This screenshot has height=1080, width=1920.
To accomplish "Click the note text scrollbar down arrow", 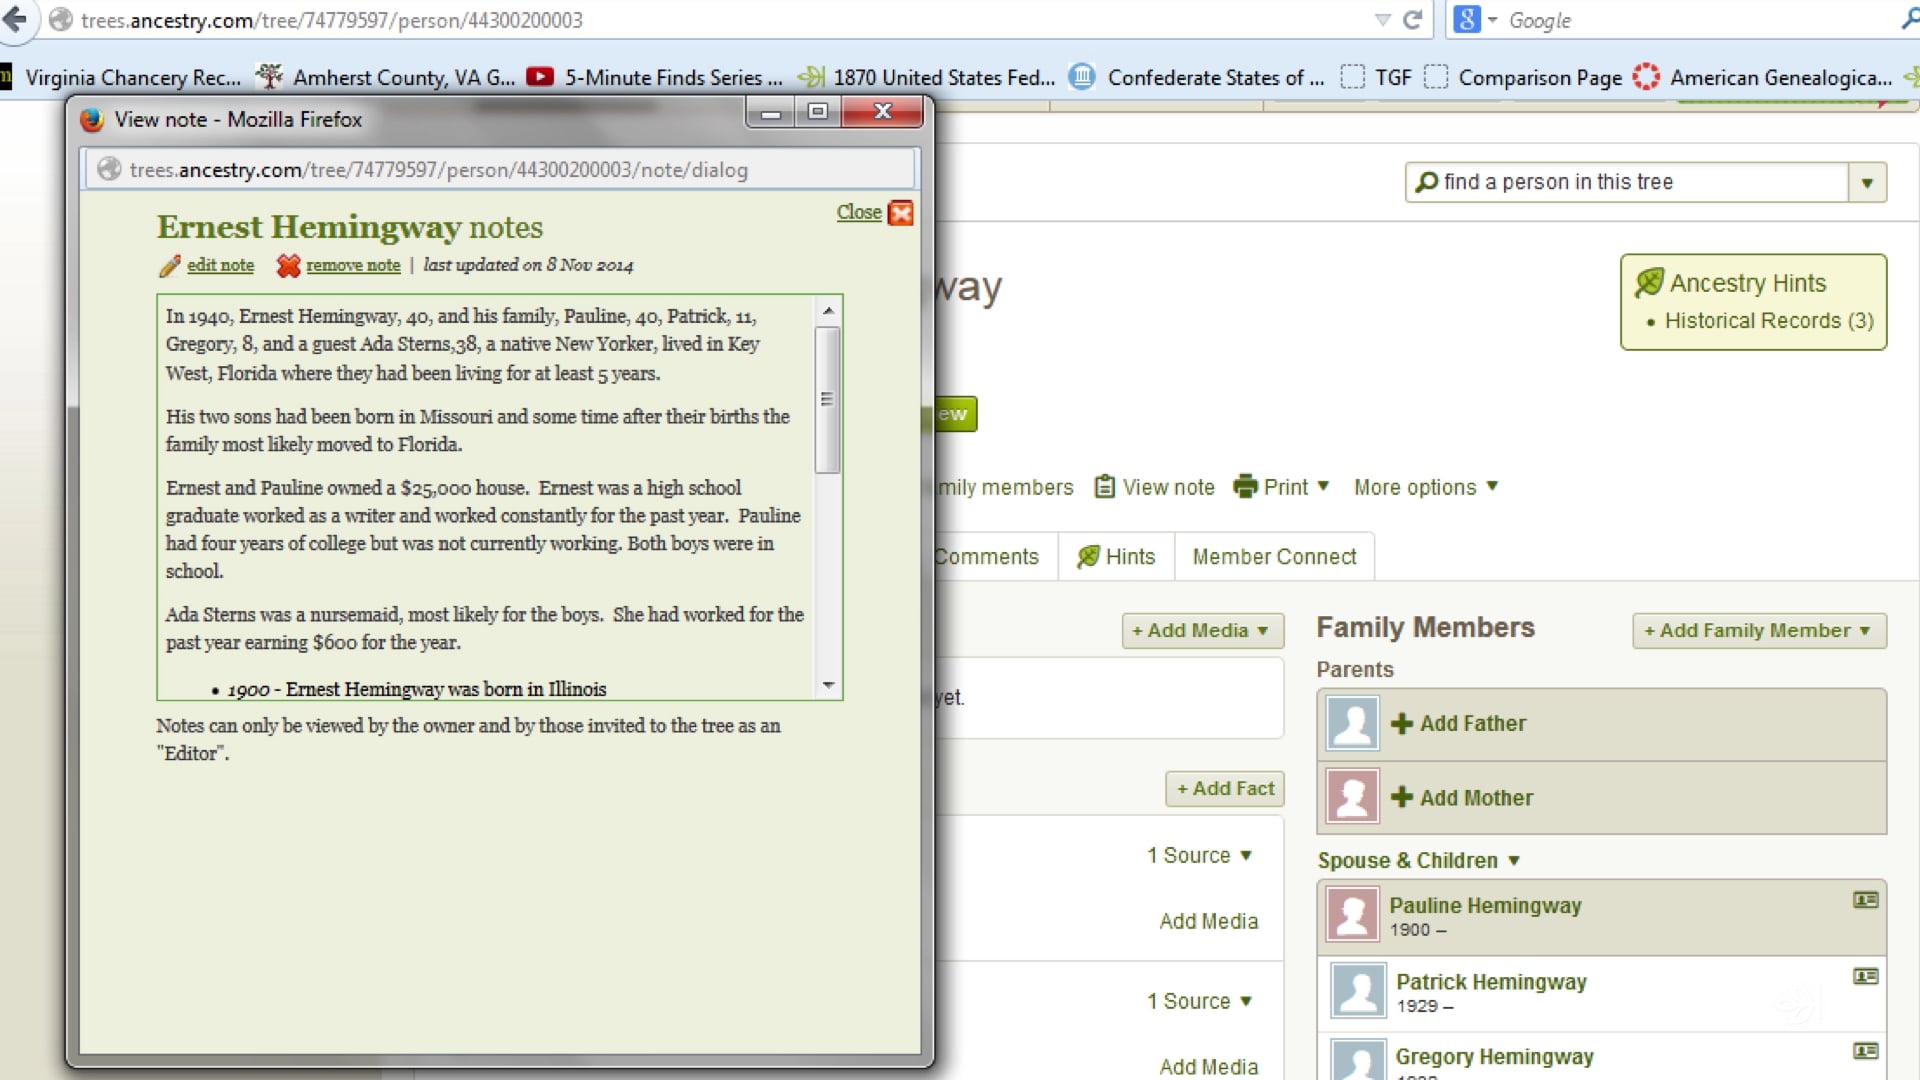I will (x=828, y=685).
